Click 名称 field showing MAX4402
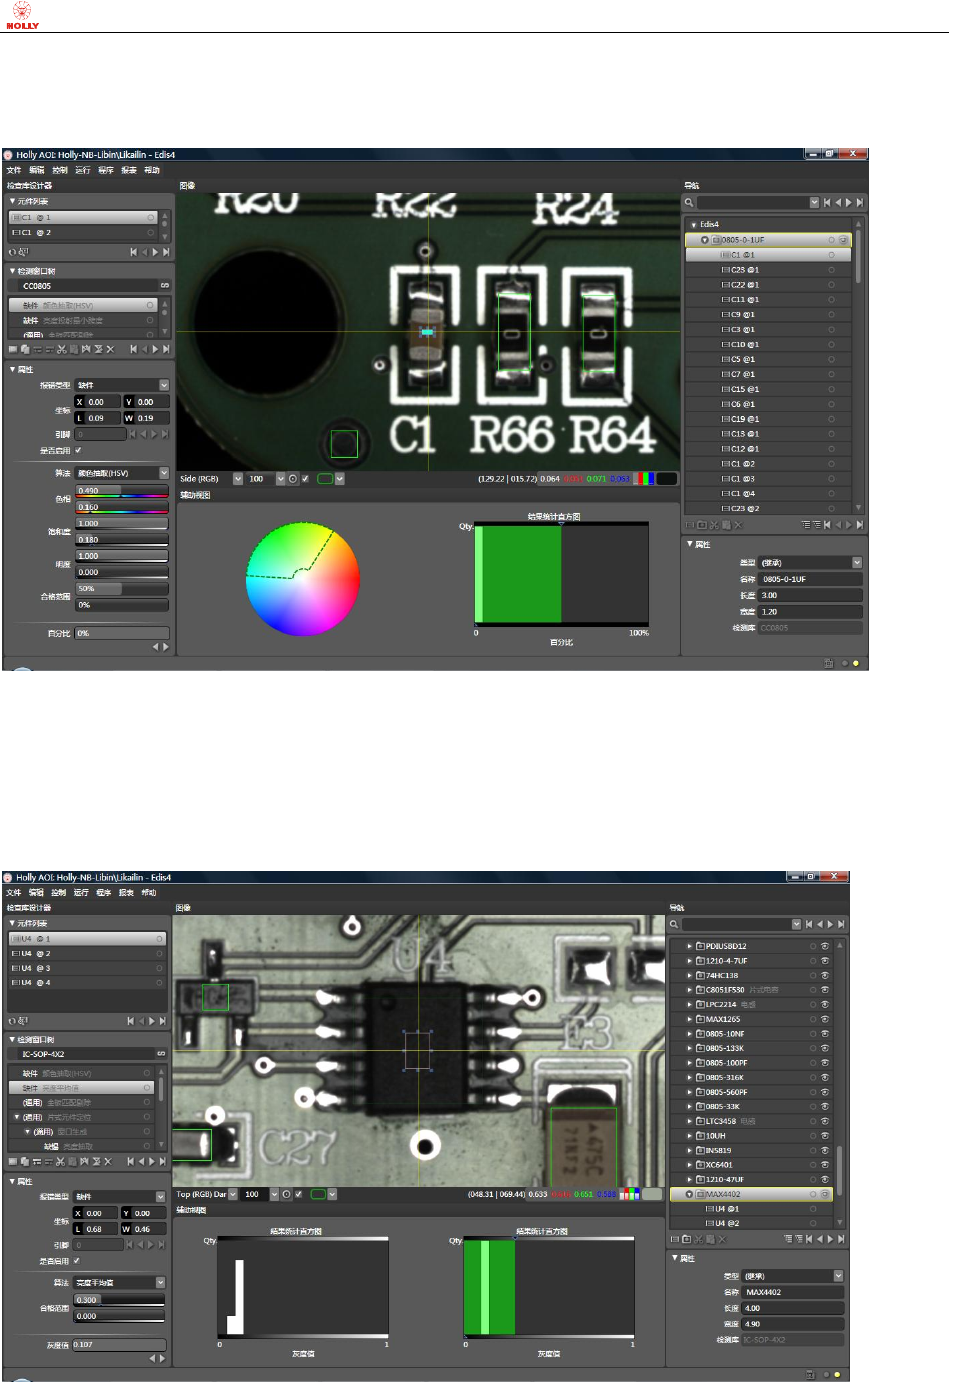The height and width of the screenshot is (1382, 957). (x=793, y=1292)
